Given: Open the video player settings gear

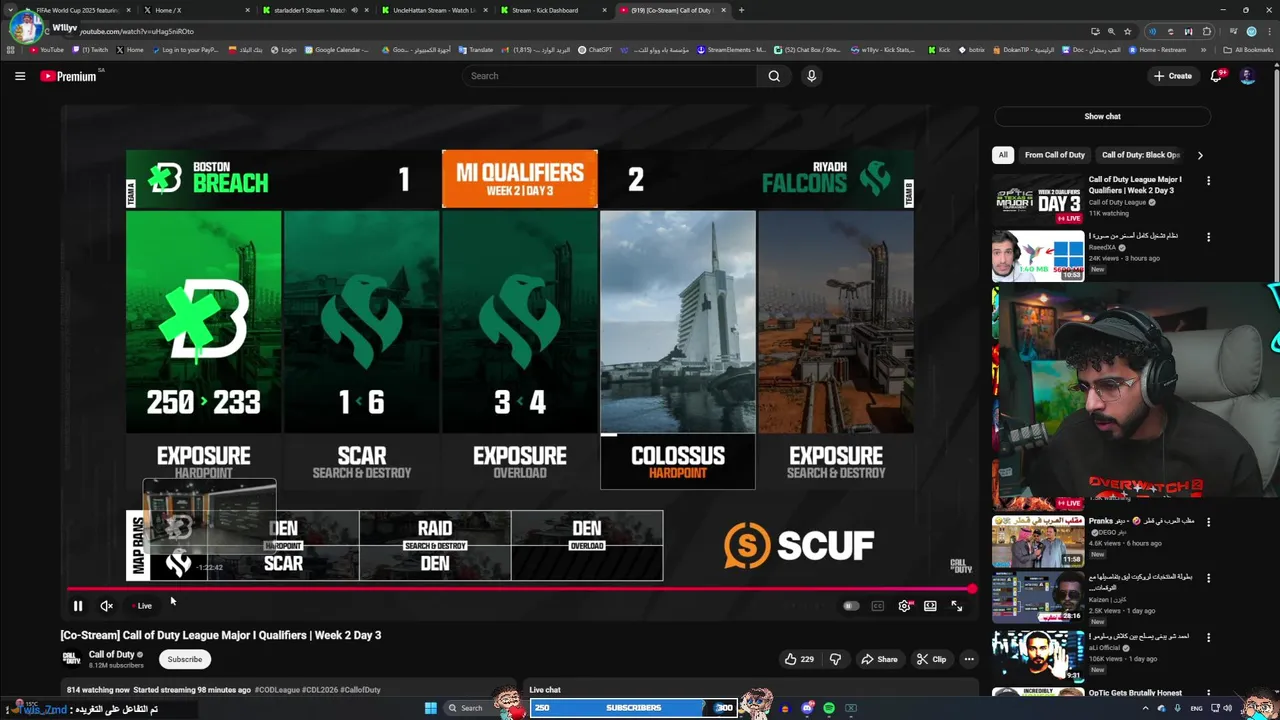Looking at the screenshot, I should pos(904,606).
